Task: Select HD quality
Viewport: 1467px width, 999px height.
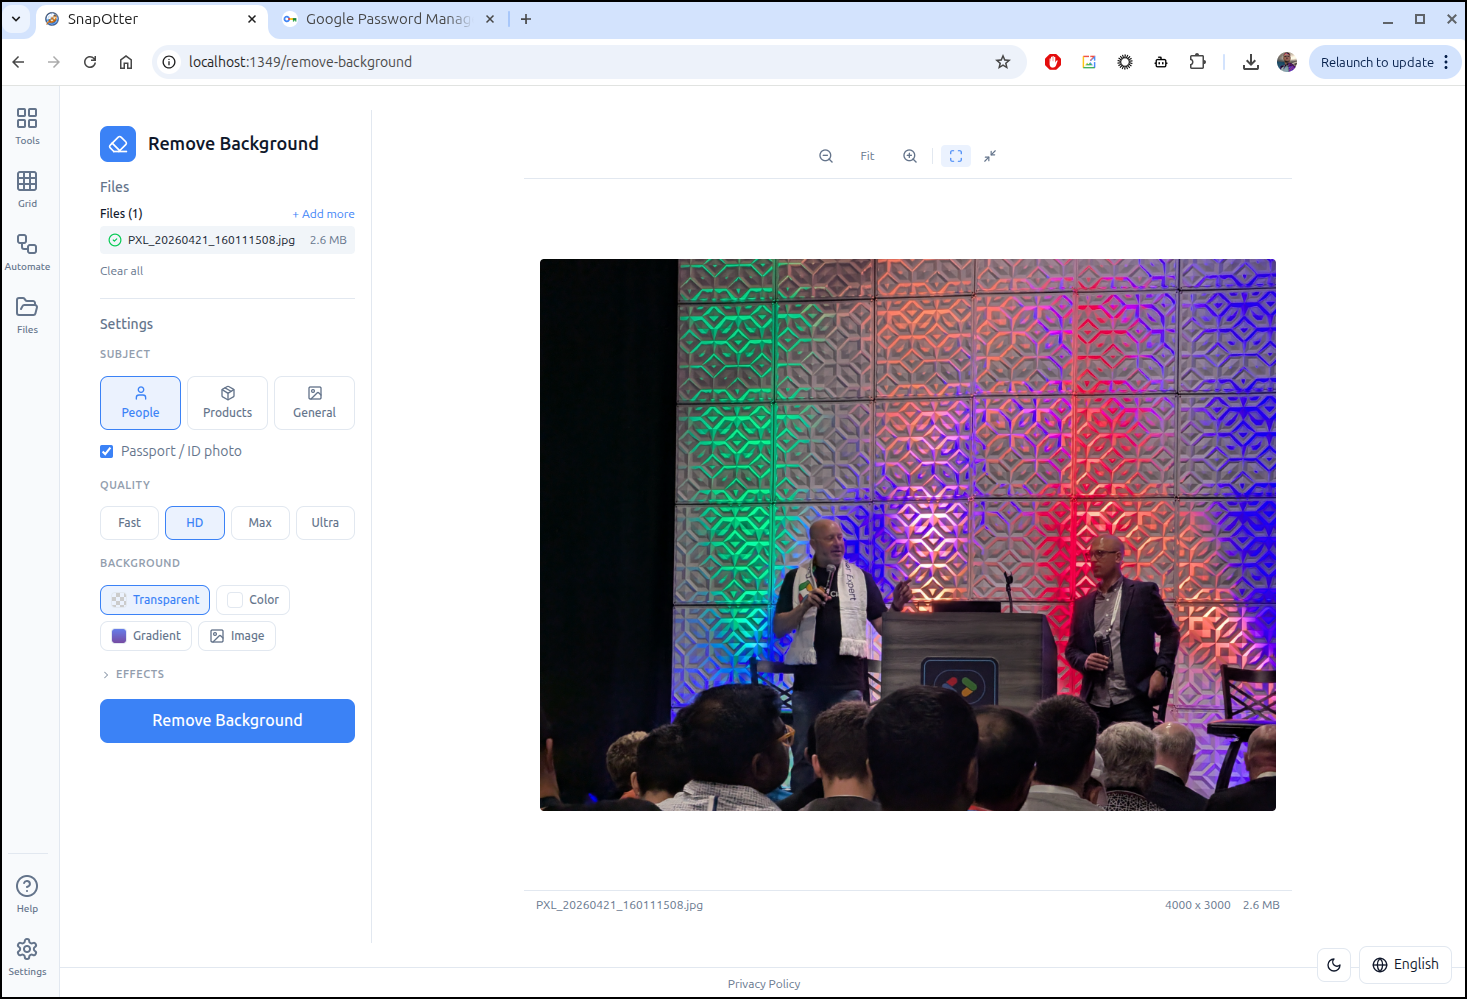Action: pos(195,523)
